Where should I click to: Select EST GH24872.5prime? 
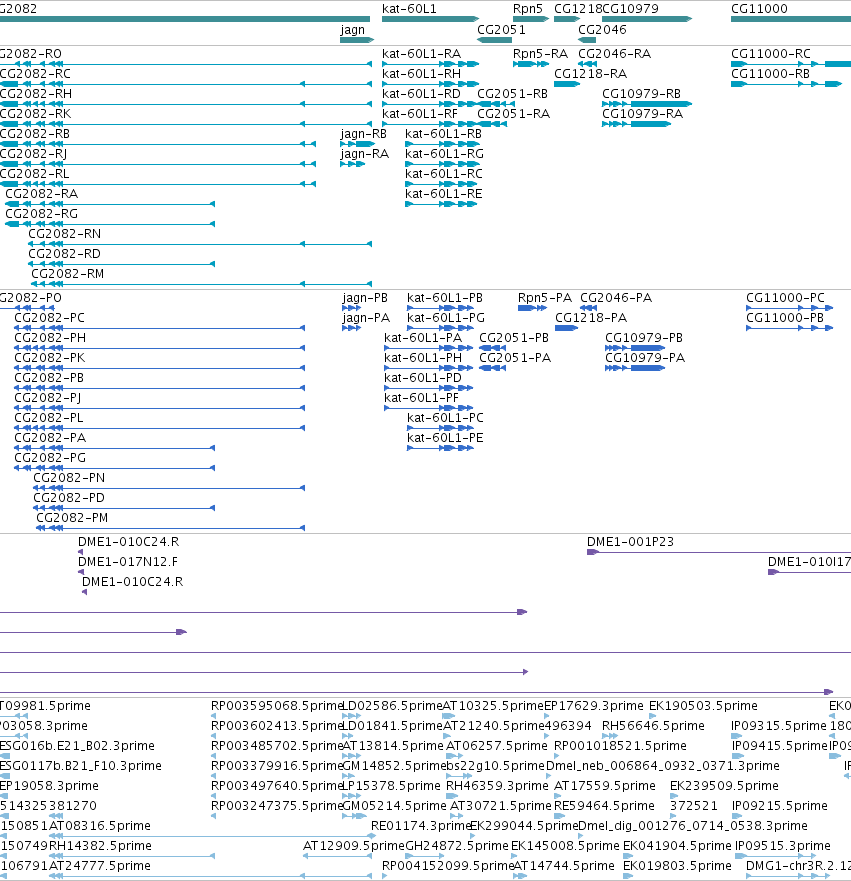tap(457, 846)
